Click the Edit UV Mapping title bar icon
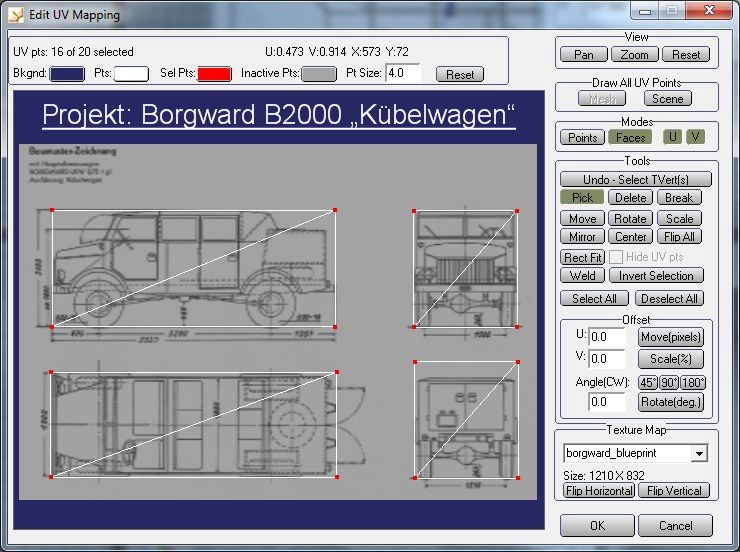This screenshot has height=552, width=740. 16,15
